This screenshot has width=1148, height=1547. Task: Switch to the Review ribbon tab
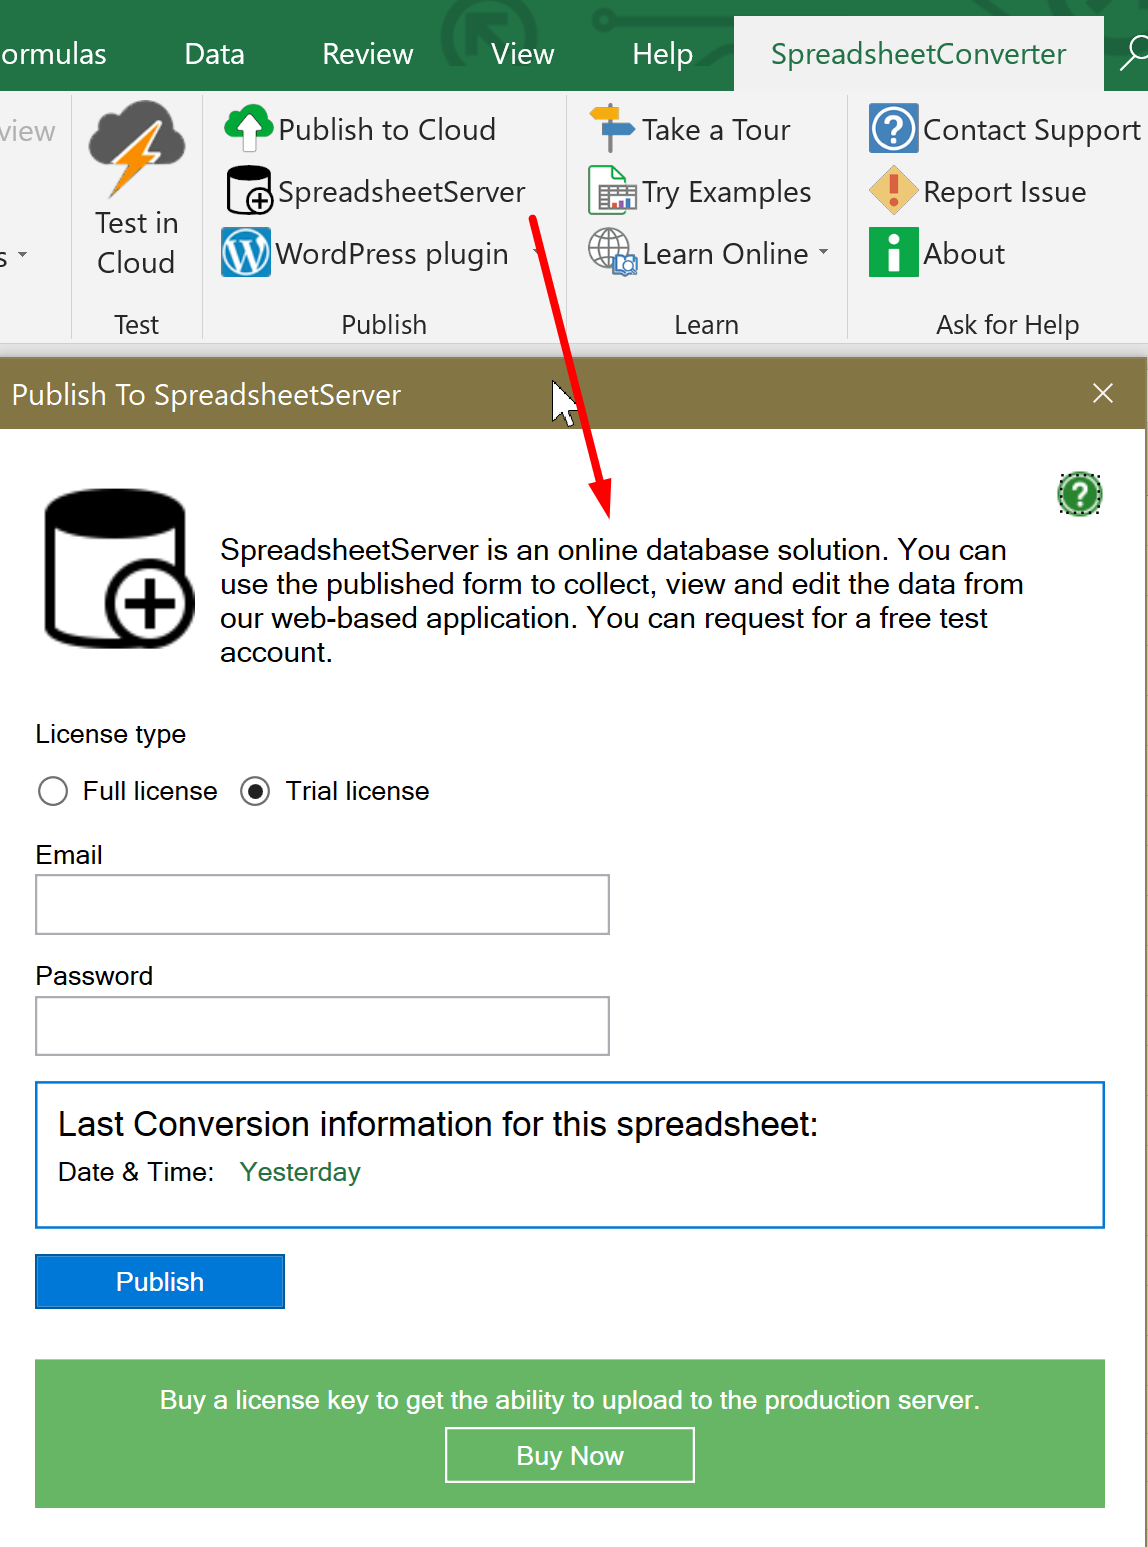click(x=367, y=53)
